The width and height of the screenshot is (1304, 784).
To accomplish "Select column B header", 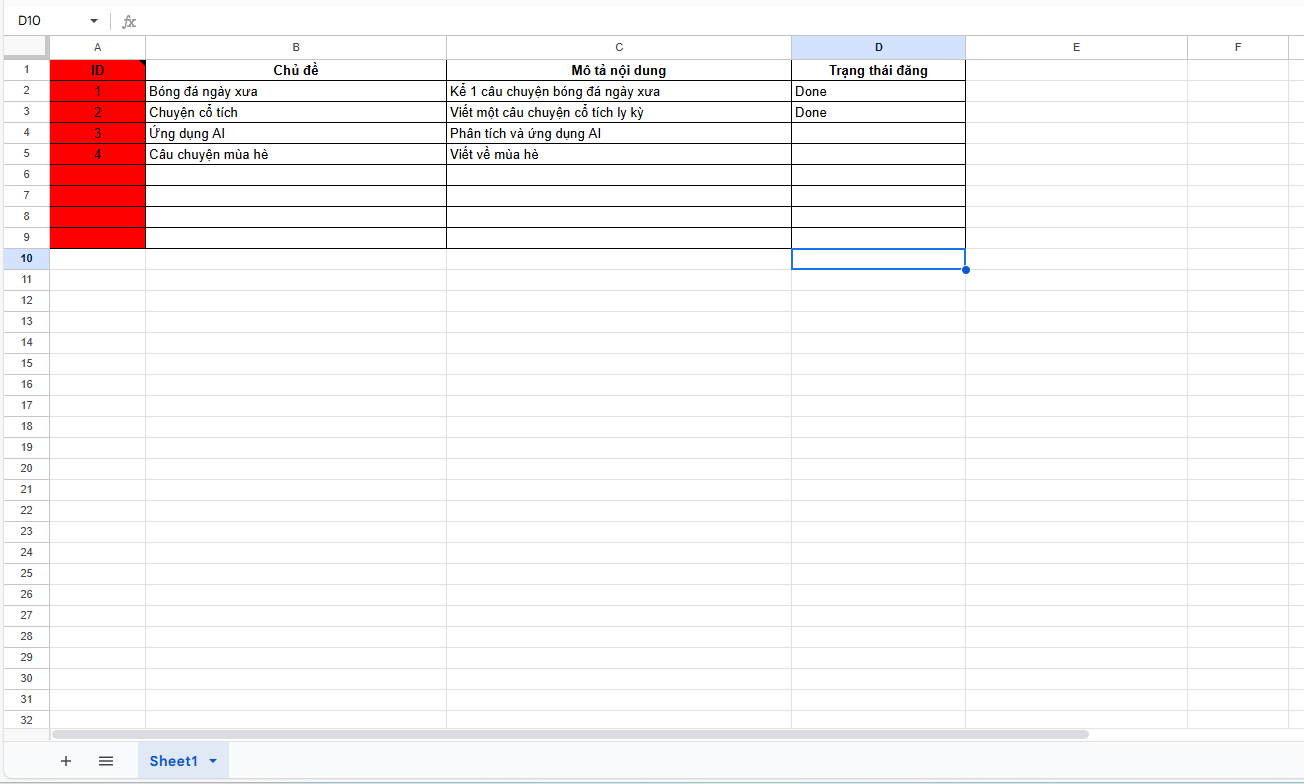I will (x=296, y=47).
